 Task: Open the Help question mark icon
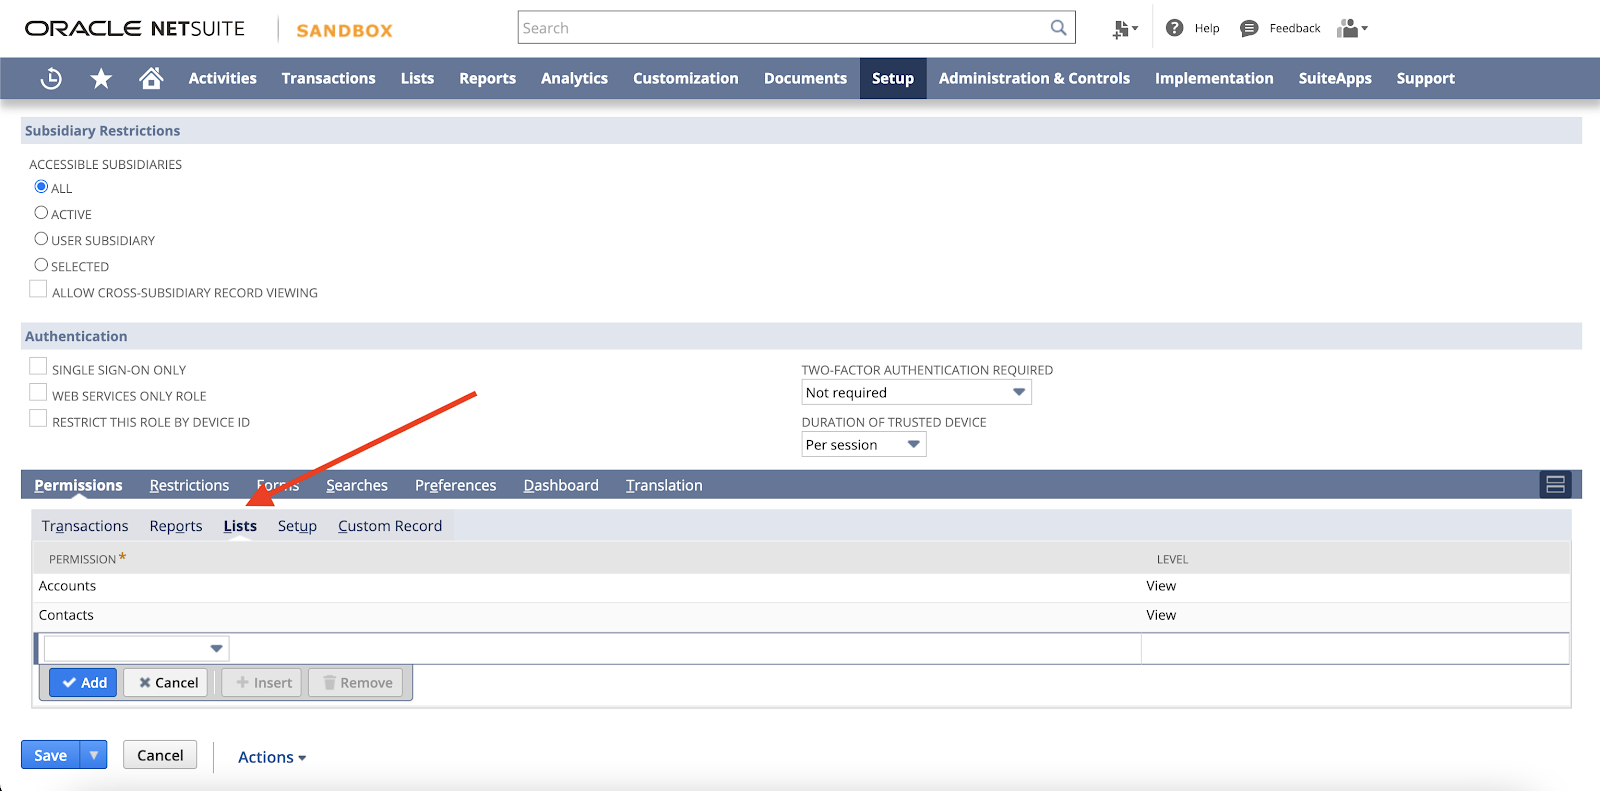(x=1175, y=28)
